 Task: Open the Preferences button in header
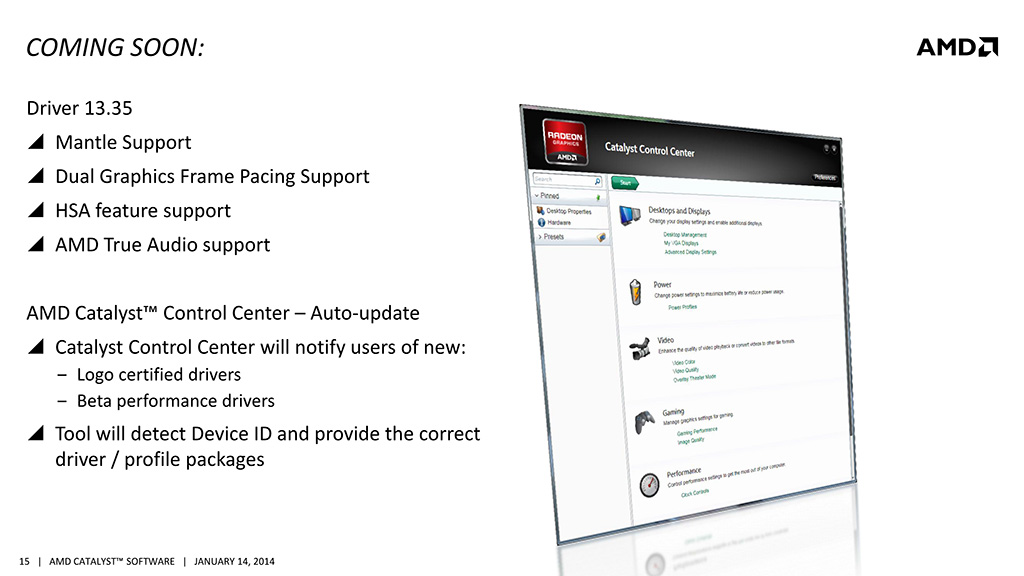pos(825,177)
